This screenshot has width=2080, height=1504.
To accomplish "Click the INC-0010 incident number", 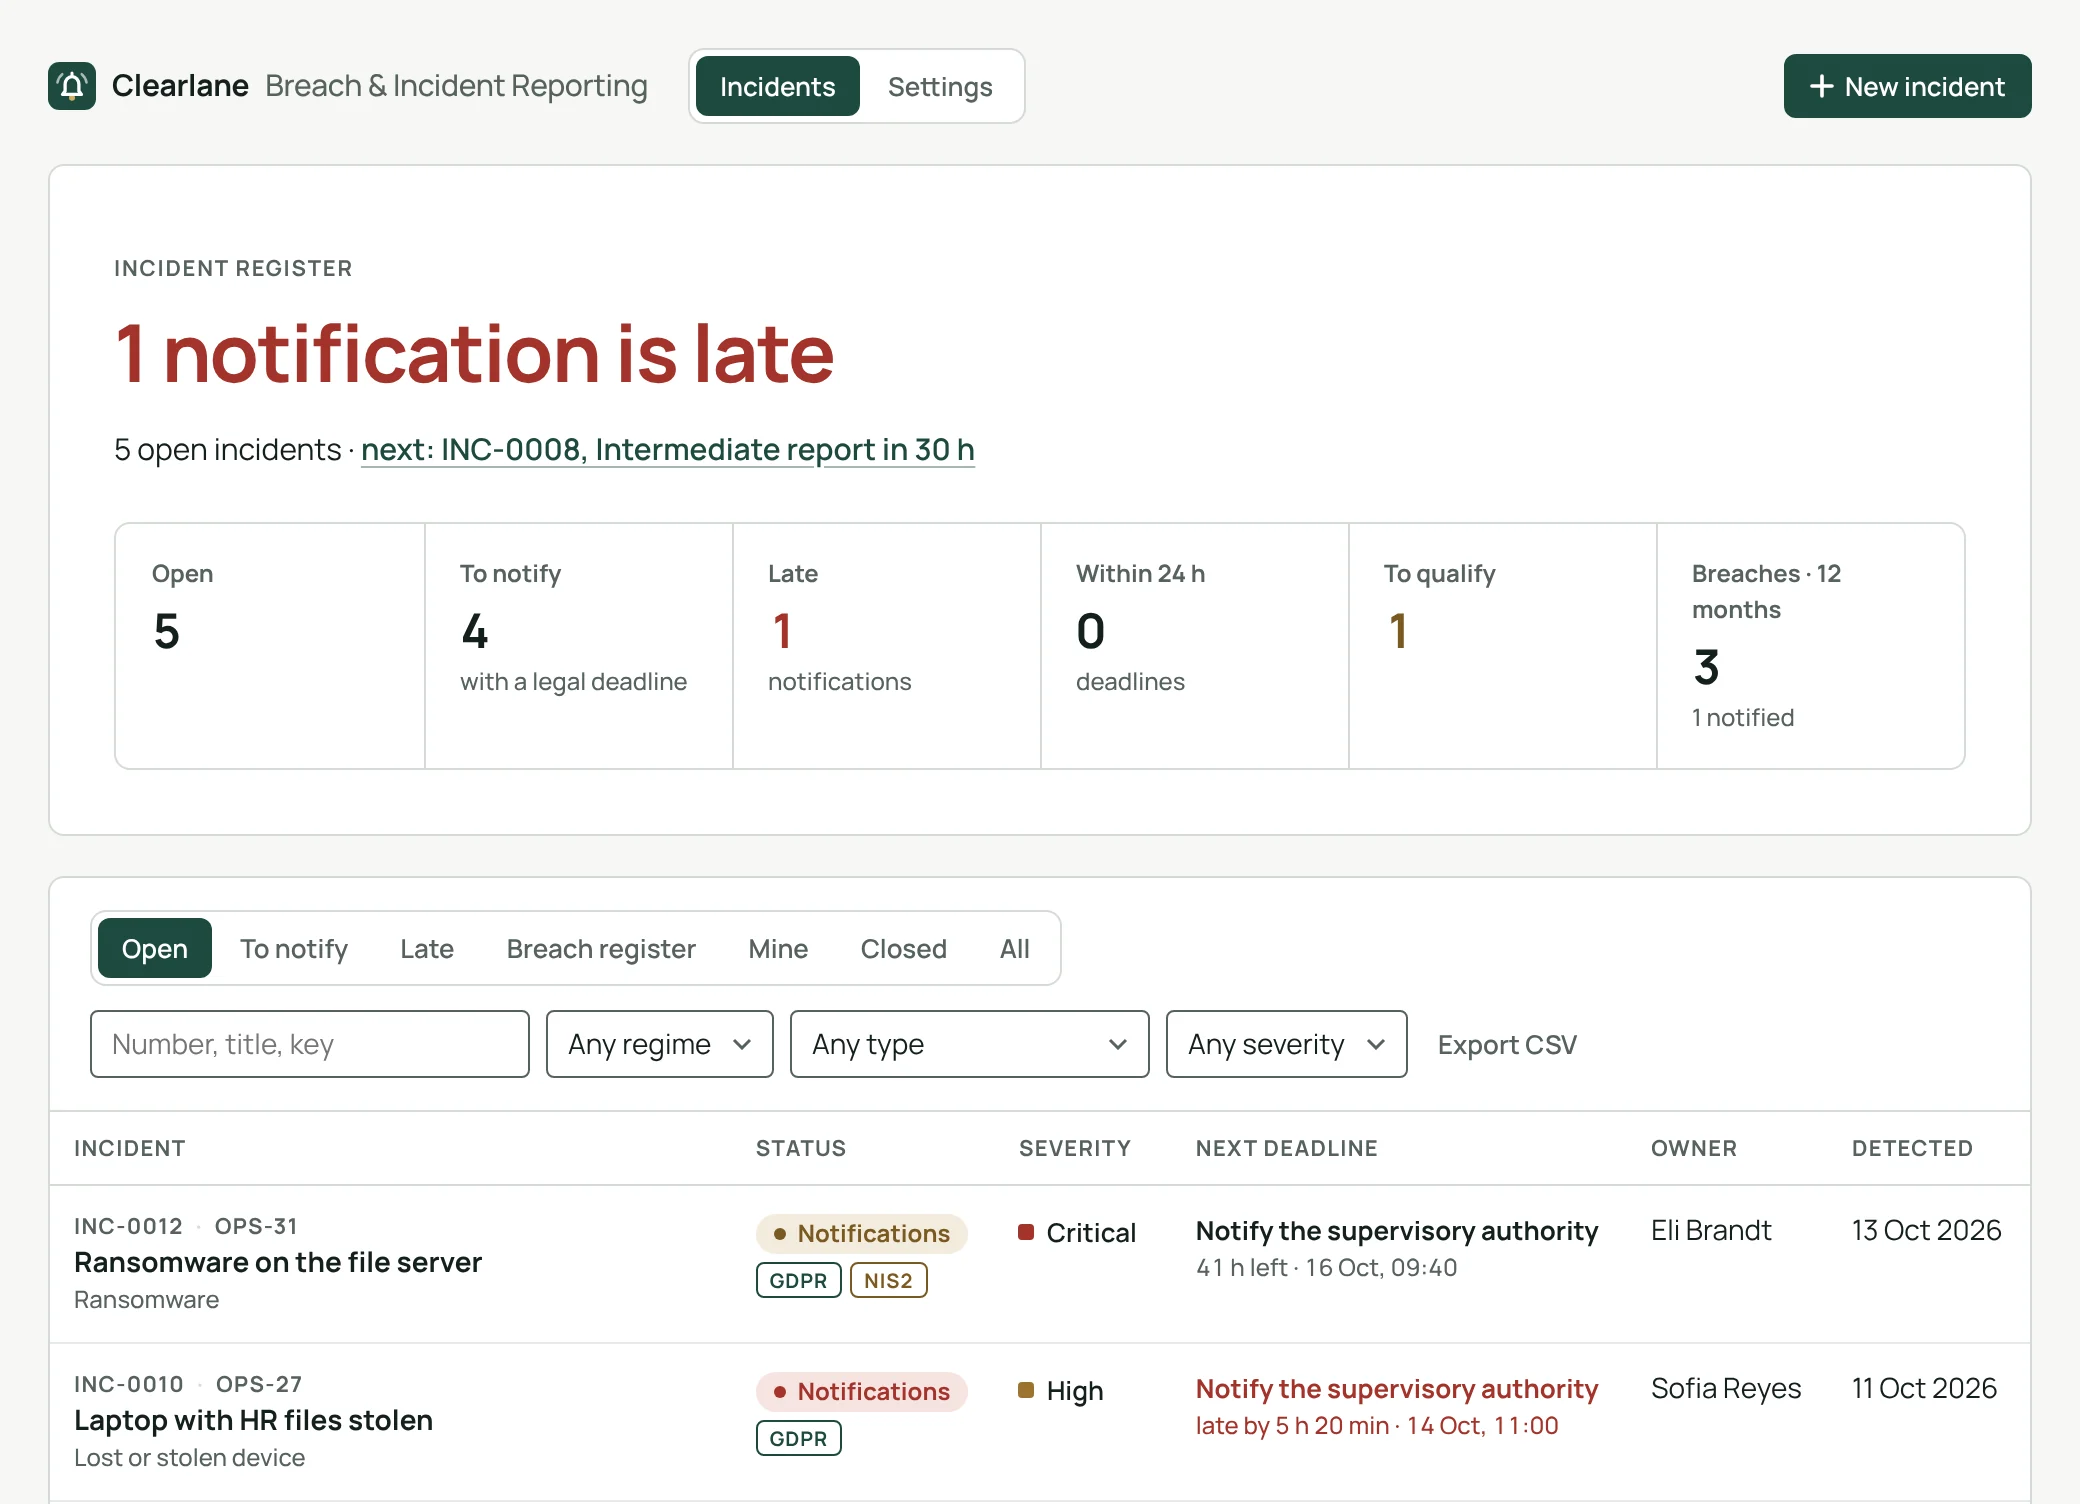I will point(129,1384).
